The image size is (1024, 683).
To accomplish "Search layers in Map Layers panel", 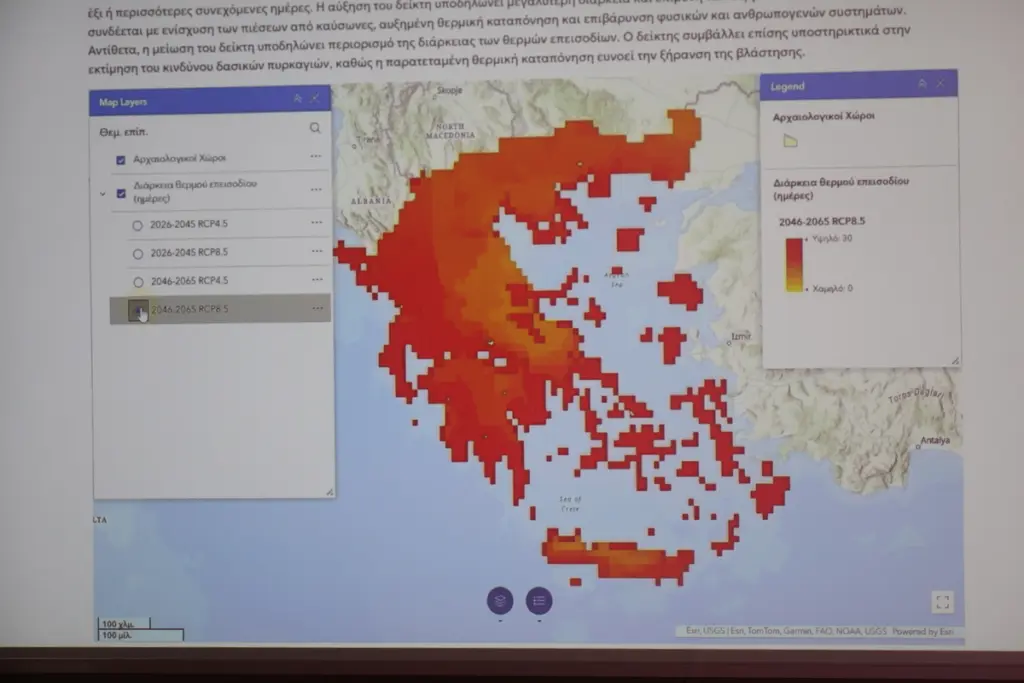I will point(315,129).
